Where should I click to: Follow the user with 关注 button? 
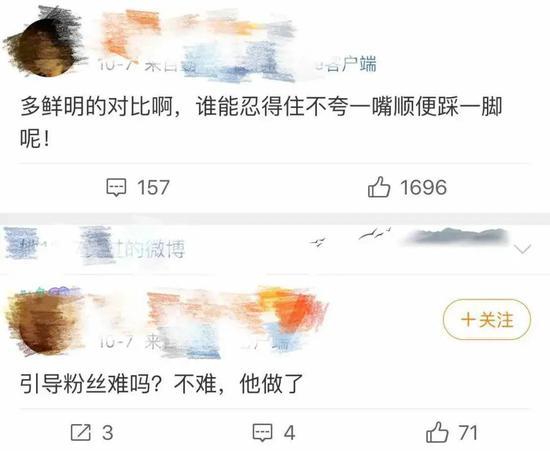(x=487, y=319)
